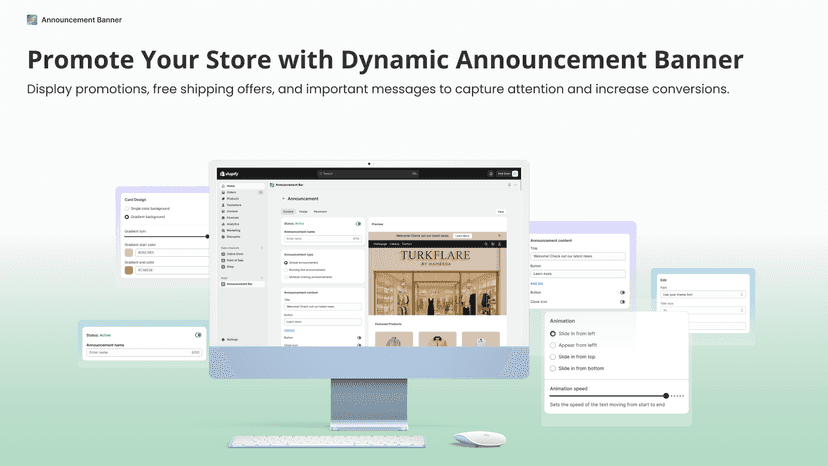Viewport: 828px width, 466px height.
Task: Toggle the Close icon switch in content card
Action: 623,302
